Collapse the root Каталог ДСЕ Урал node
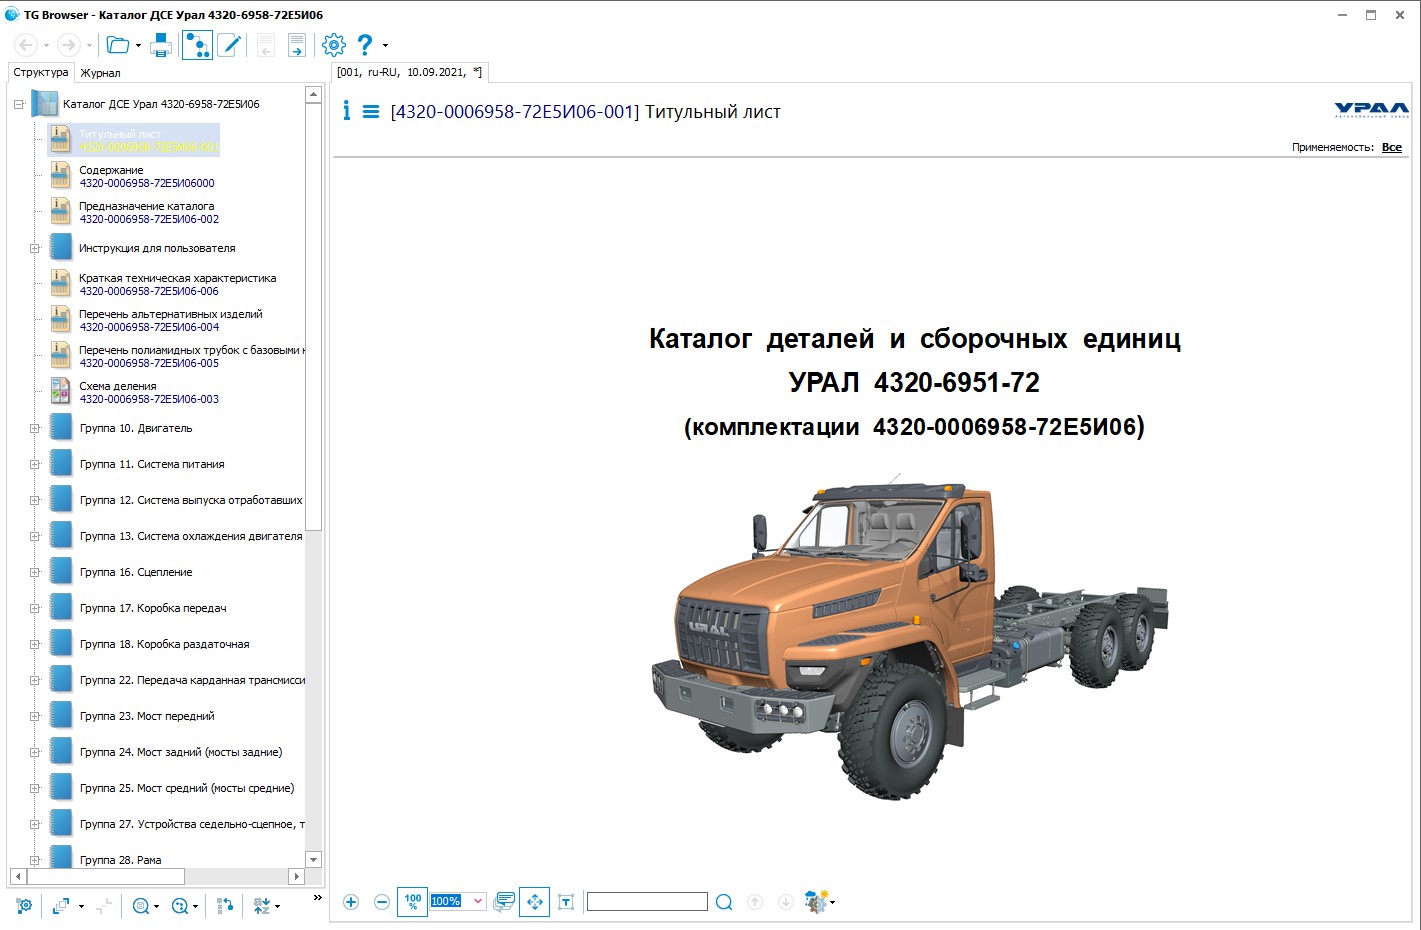This screenshot has width=1421, height=930. [18, 104]
